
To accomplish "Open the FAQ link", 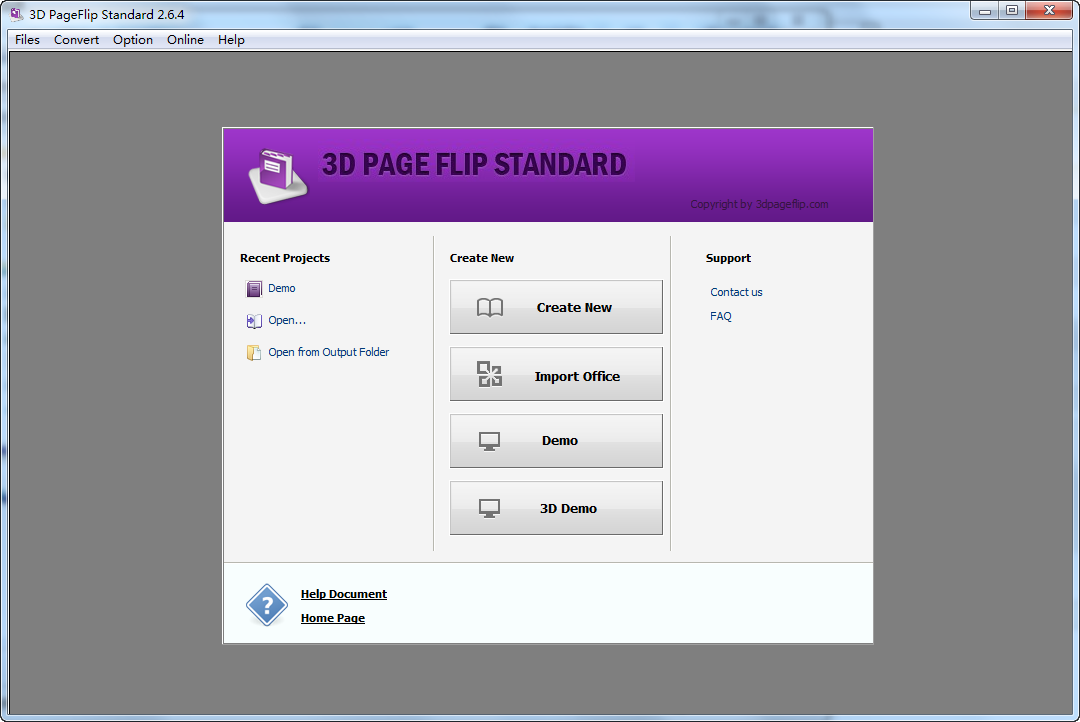I will (x=720, y=315).
